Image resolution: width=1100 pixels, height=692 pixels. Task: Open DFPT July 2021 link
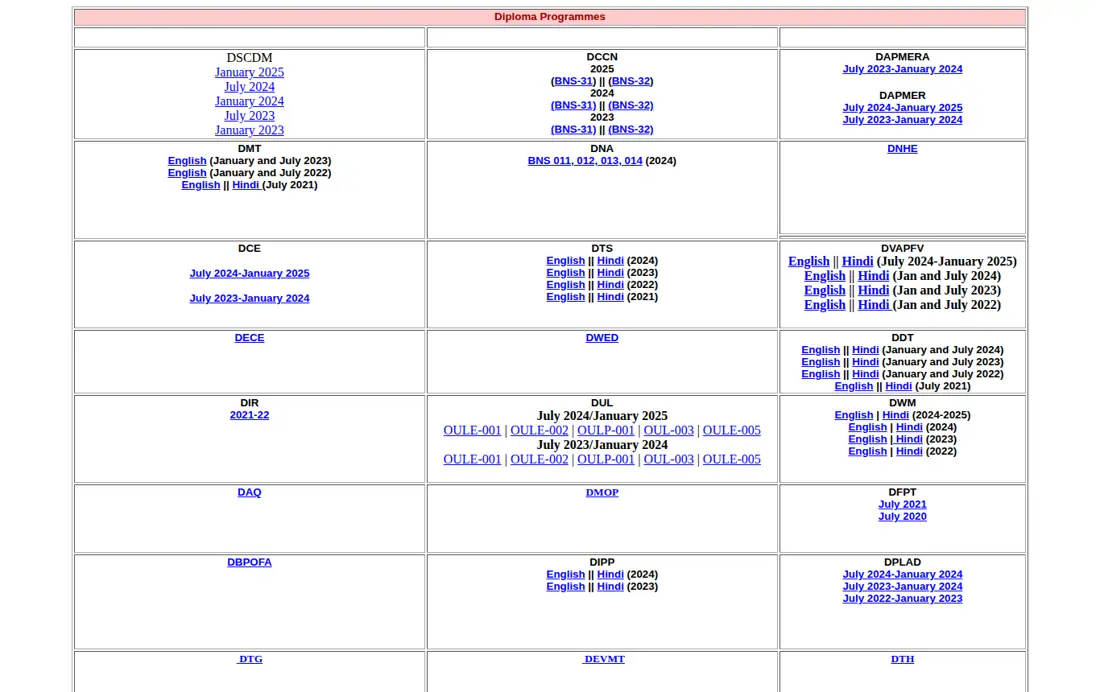coord(902,504)
